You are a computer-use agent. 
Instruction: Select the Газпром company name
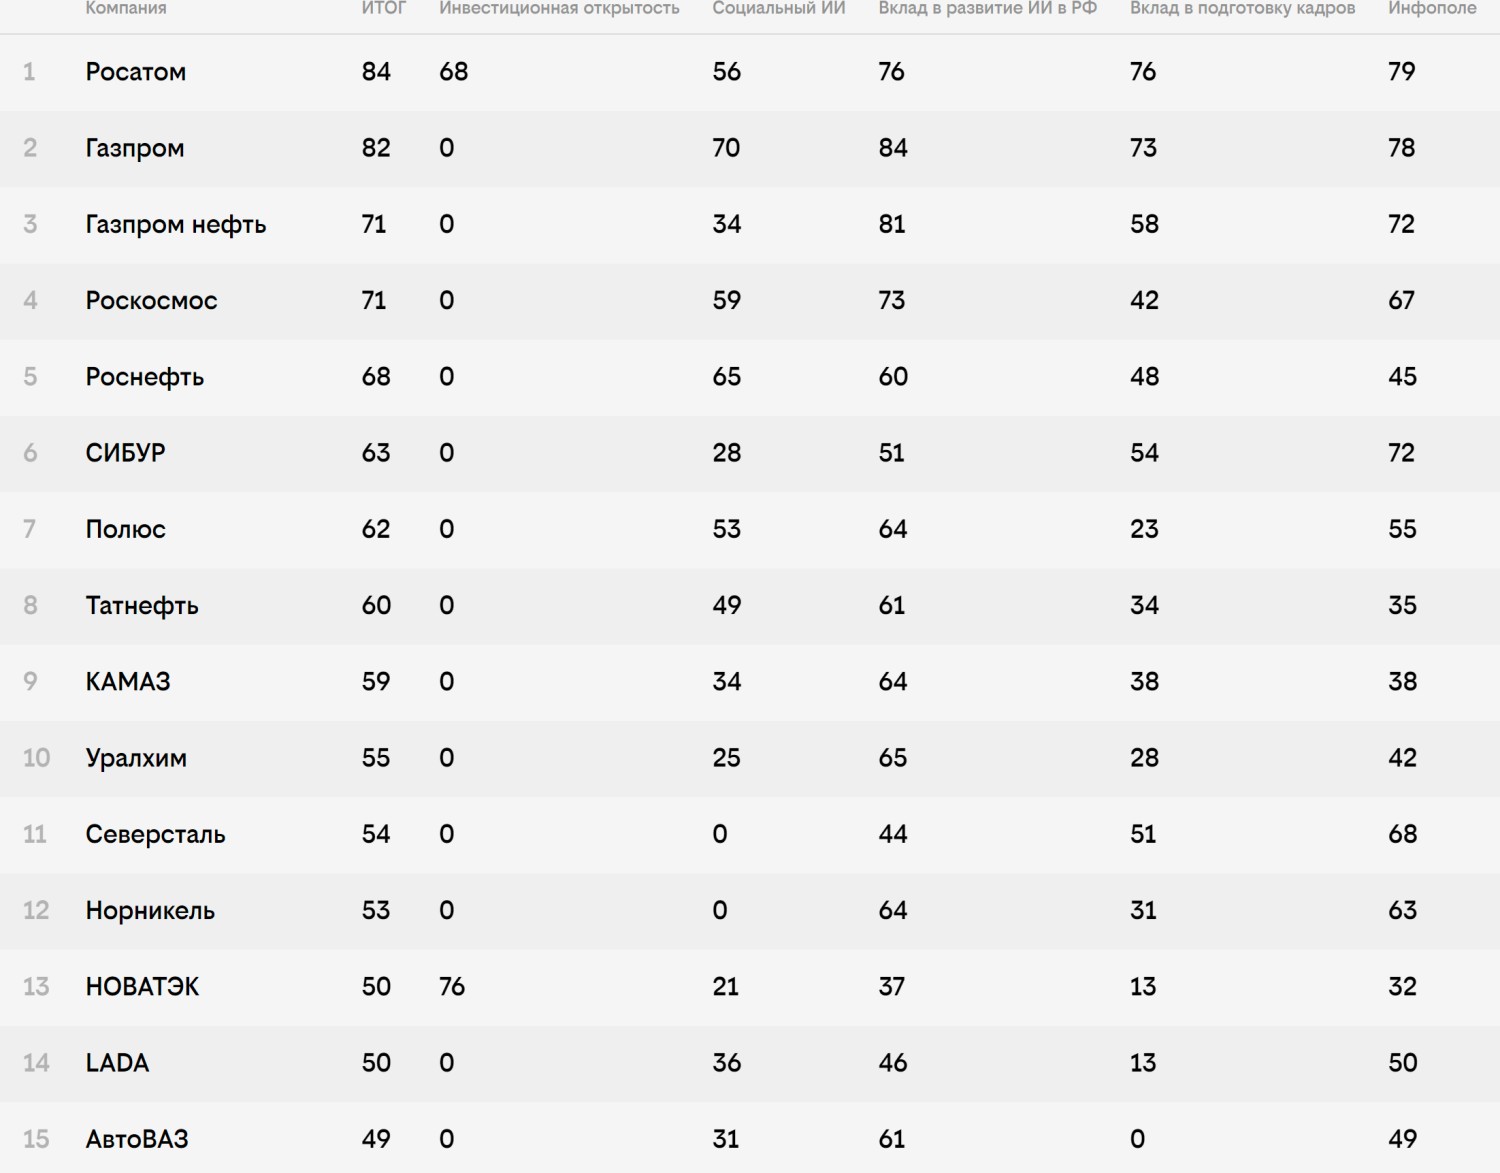point(135,148)
